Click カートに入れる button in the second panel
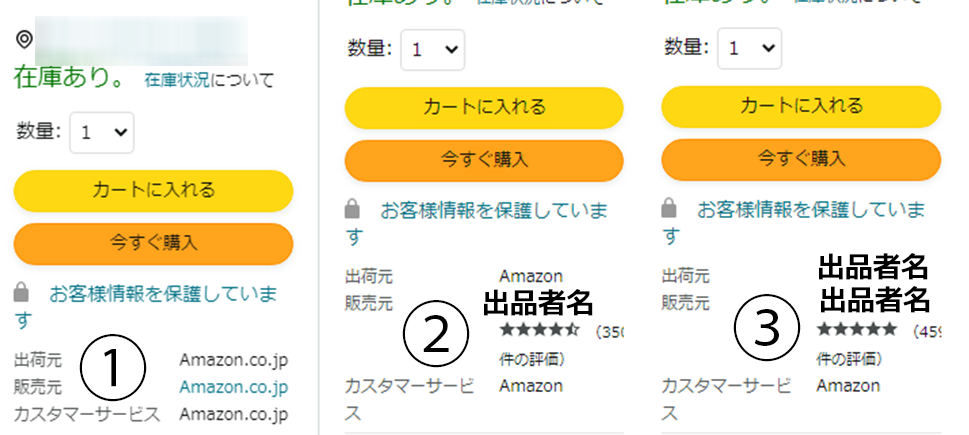 [x=484, y=107]
